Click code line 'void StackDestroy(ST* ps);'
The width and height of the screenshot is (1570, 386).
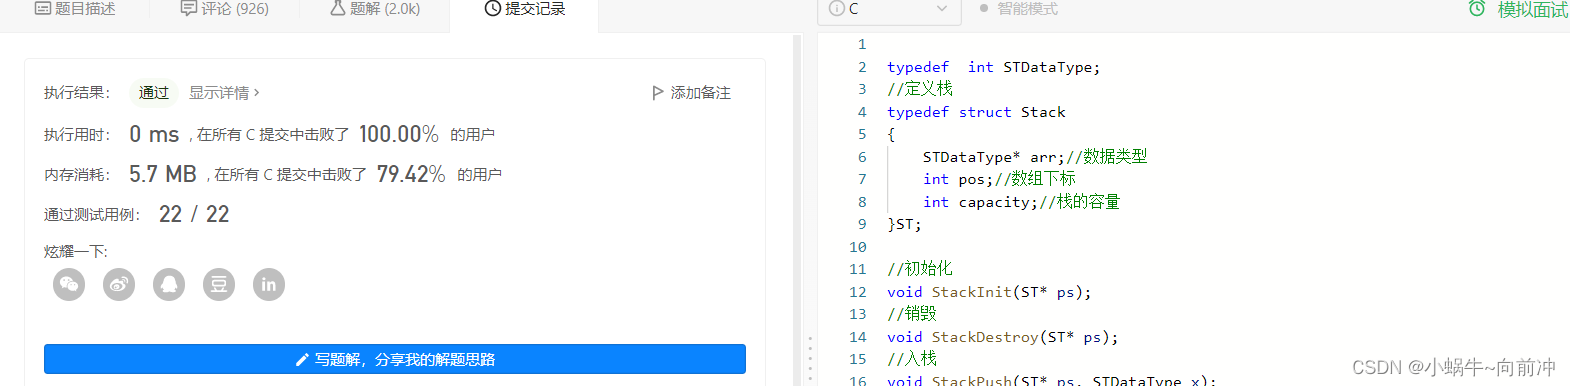(1003, 337)
